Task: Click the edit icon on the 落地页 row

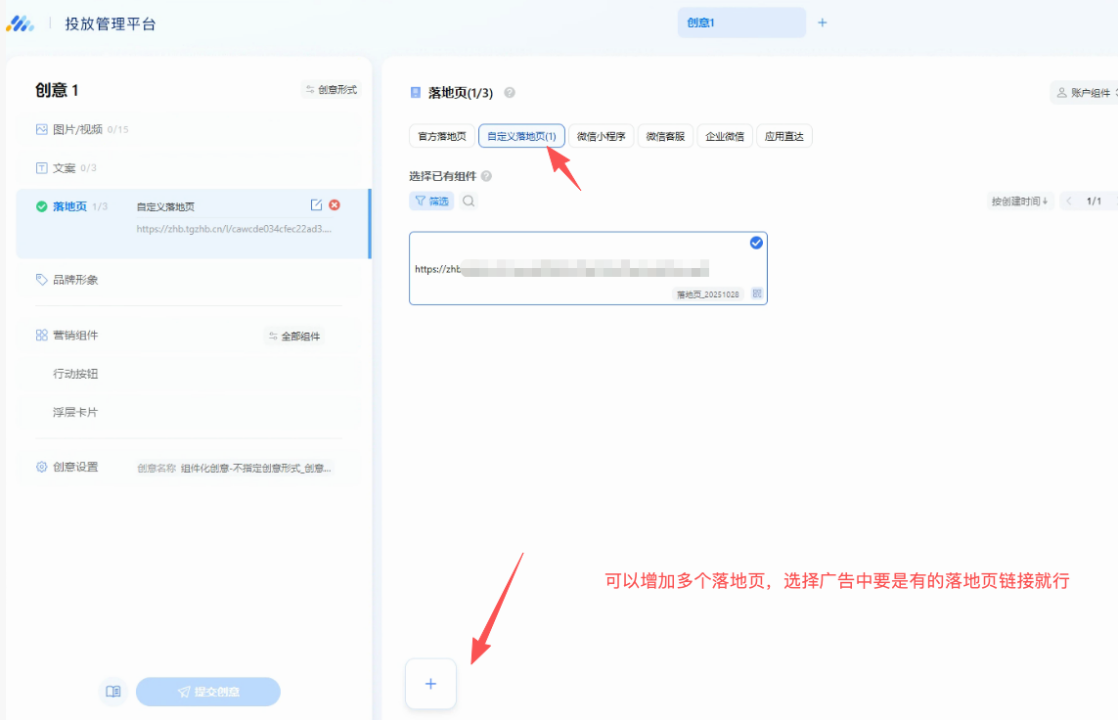Action: click(x=316, y=205)
